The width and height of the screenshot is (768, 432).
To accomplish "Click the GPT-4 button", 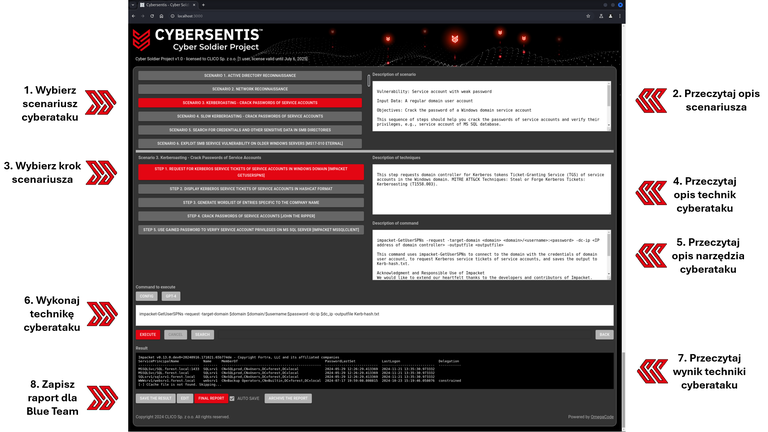I will tap(171, 296).
